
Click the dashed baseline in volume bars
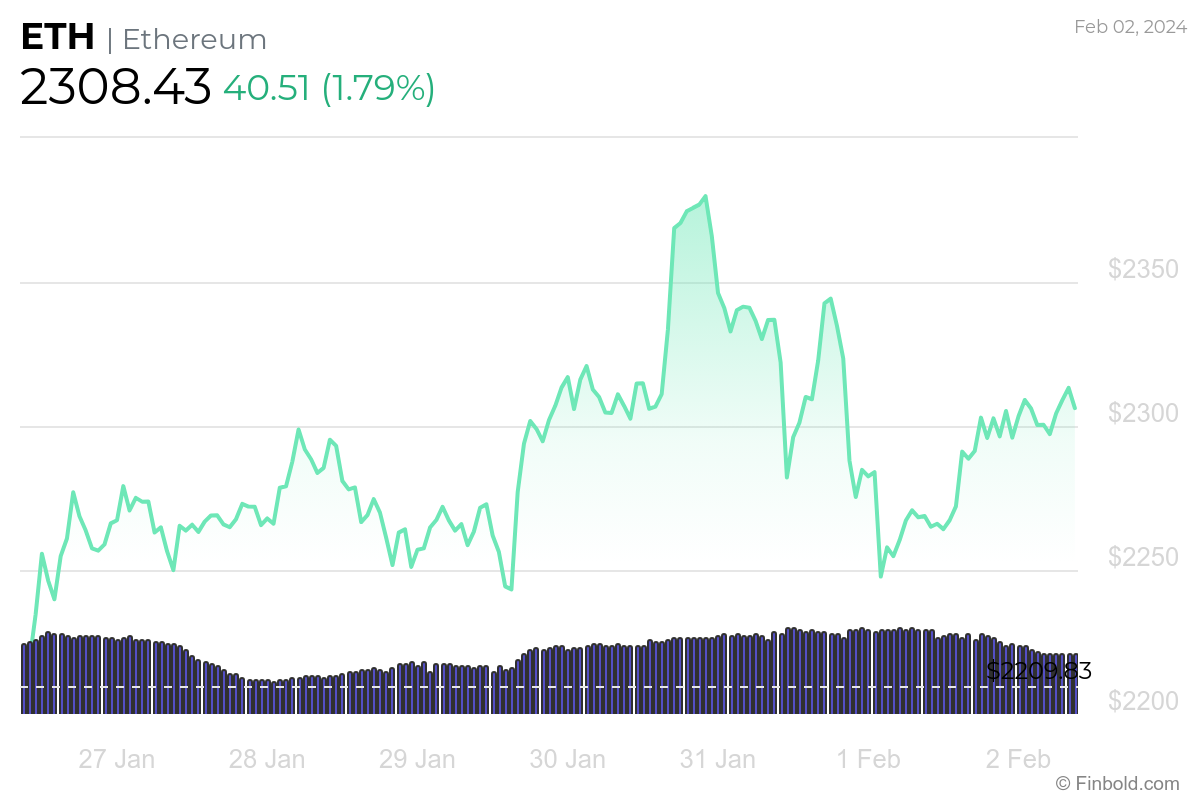click(500, 687)
